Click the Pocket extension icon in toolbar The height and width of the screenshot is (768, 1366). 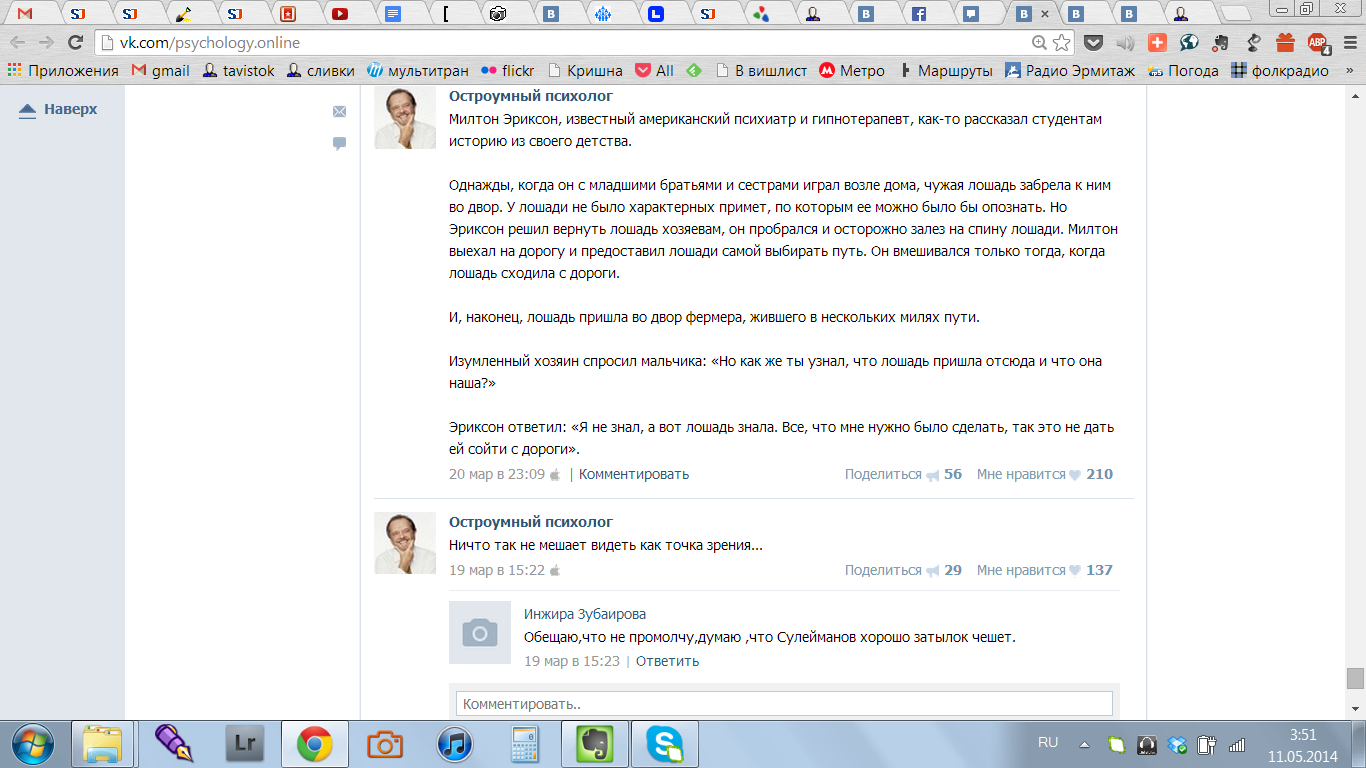click(1094, 43)
